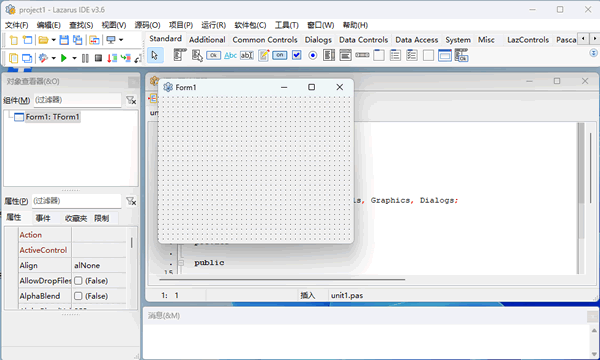Open the dropdown arrow beside Run
Screen dimensions: 600x360
point(74,58)
